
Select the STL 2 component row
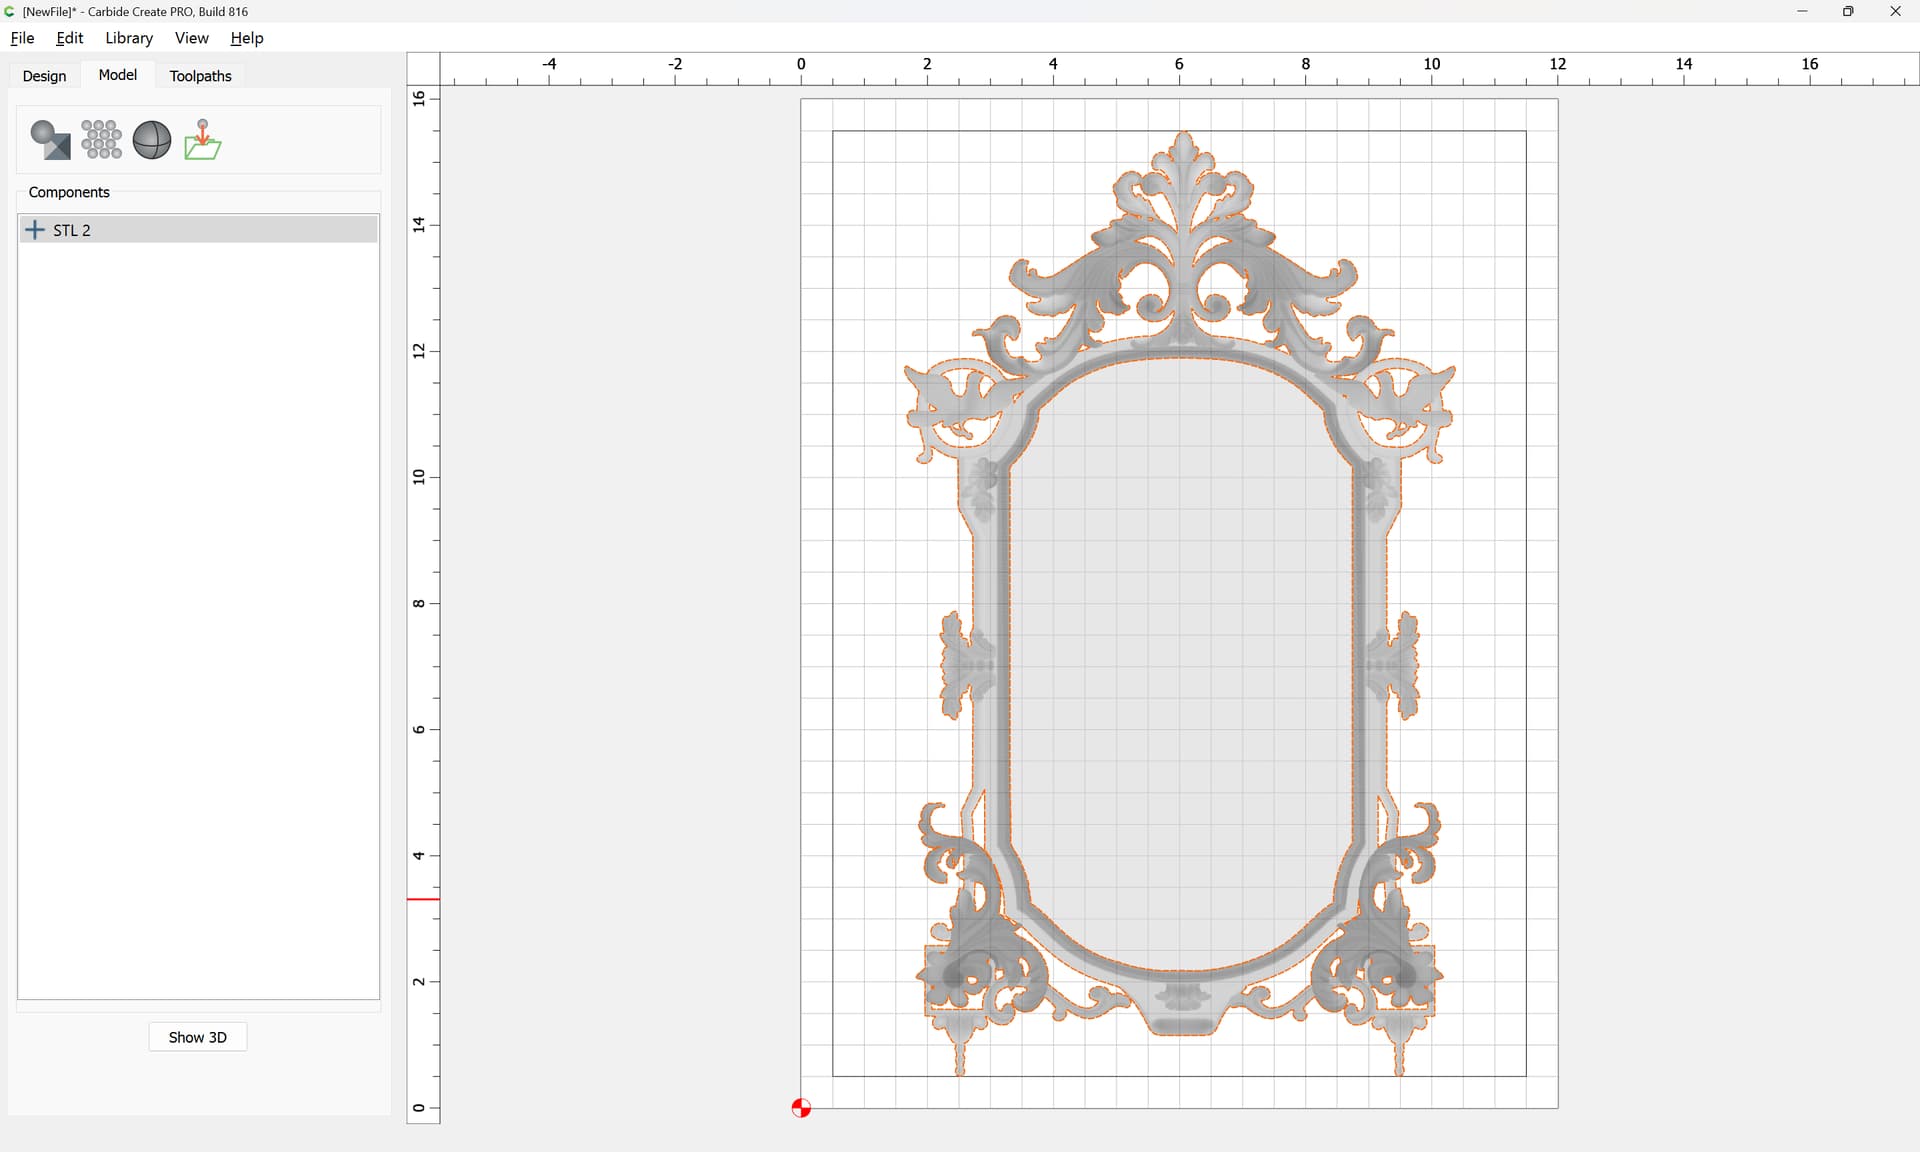tap(198, 230)
